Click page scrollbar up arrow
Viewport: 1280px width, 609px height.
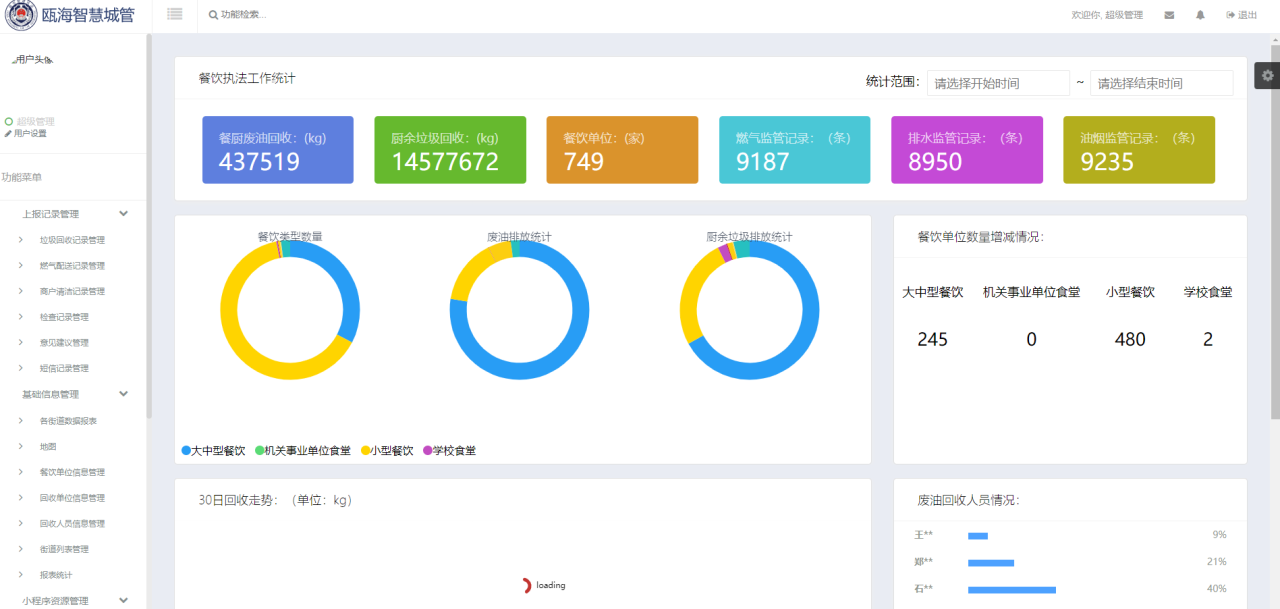click(x=1275, y=39)
